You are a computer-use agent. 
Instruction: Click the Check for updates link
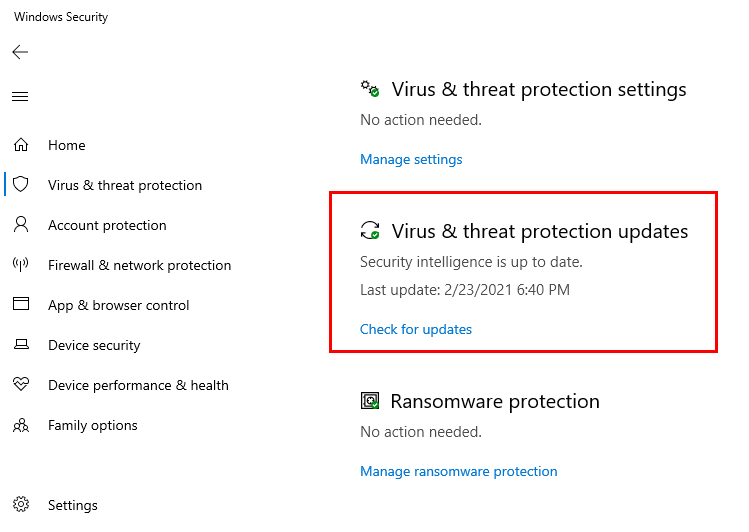(x=416, y=329)
